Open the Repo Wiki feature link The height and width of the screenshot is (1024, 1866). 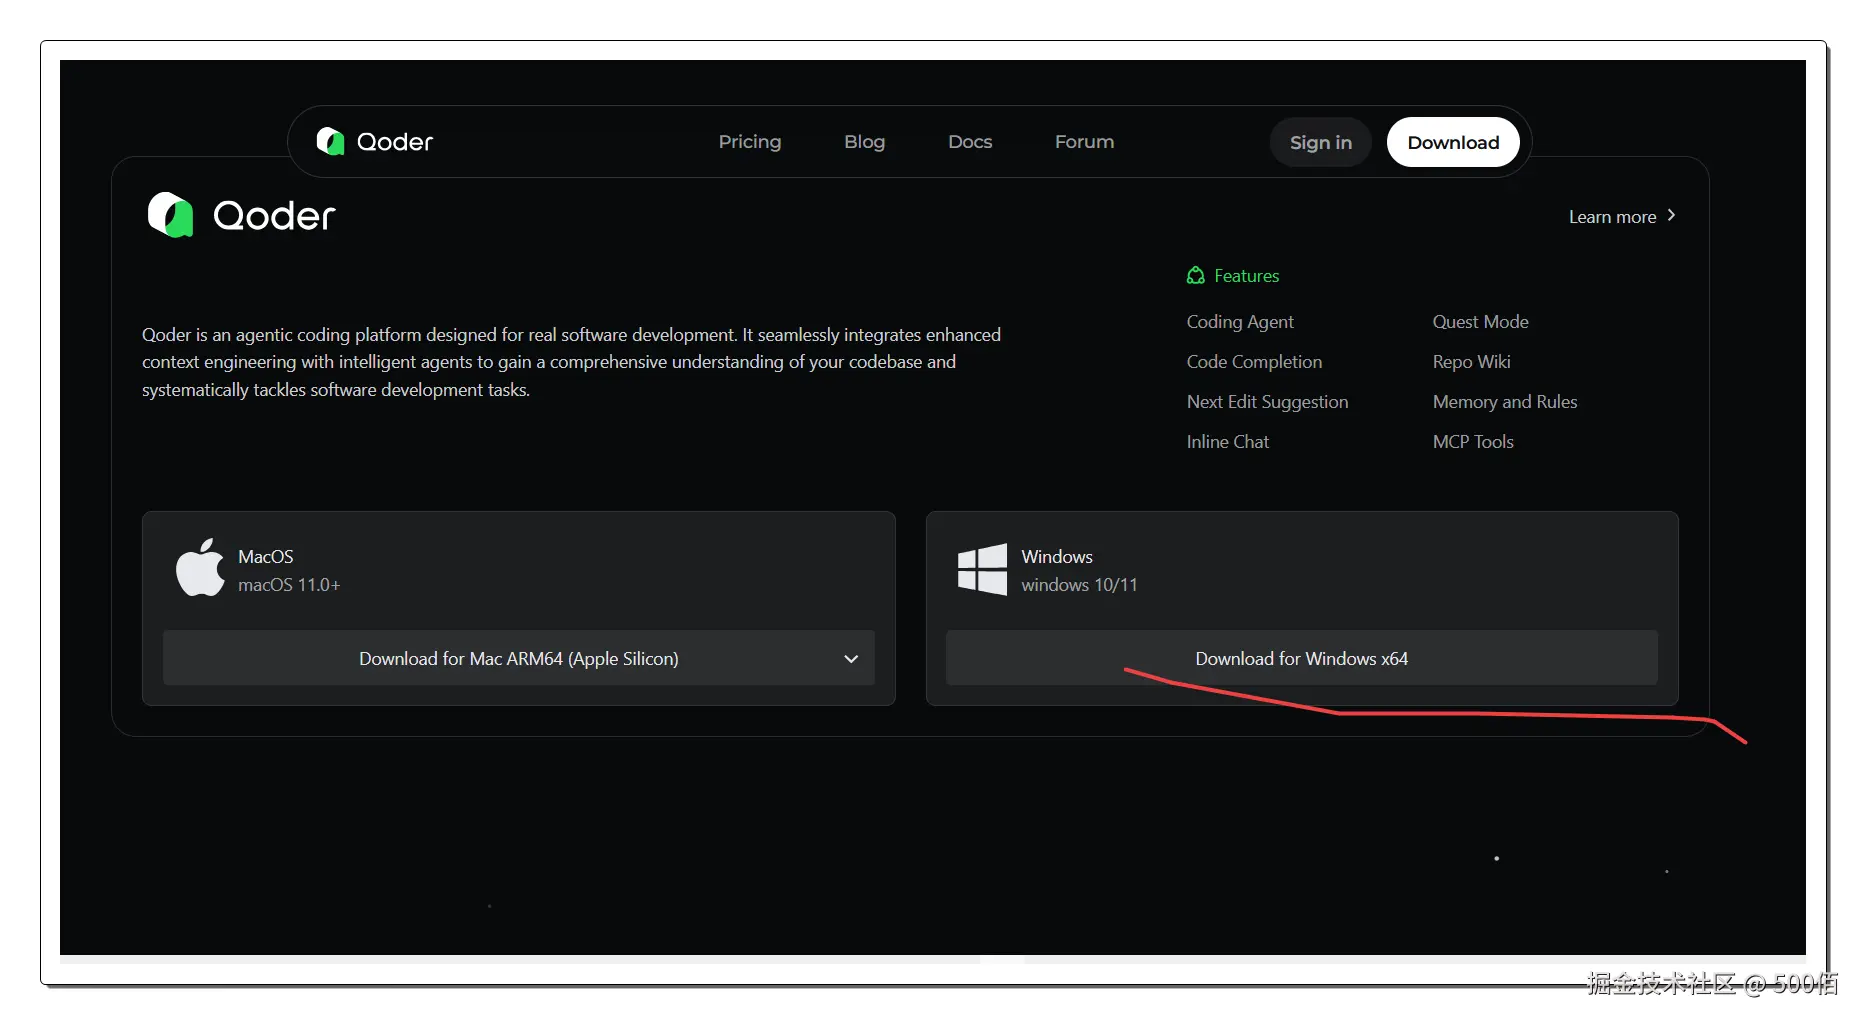click(1471, 362)
